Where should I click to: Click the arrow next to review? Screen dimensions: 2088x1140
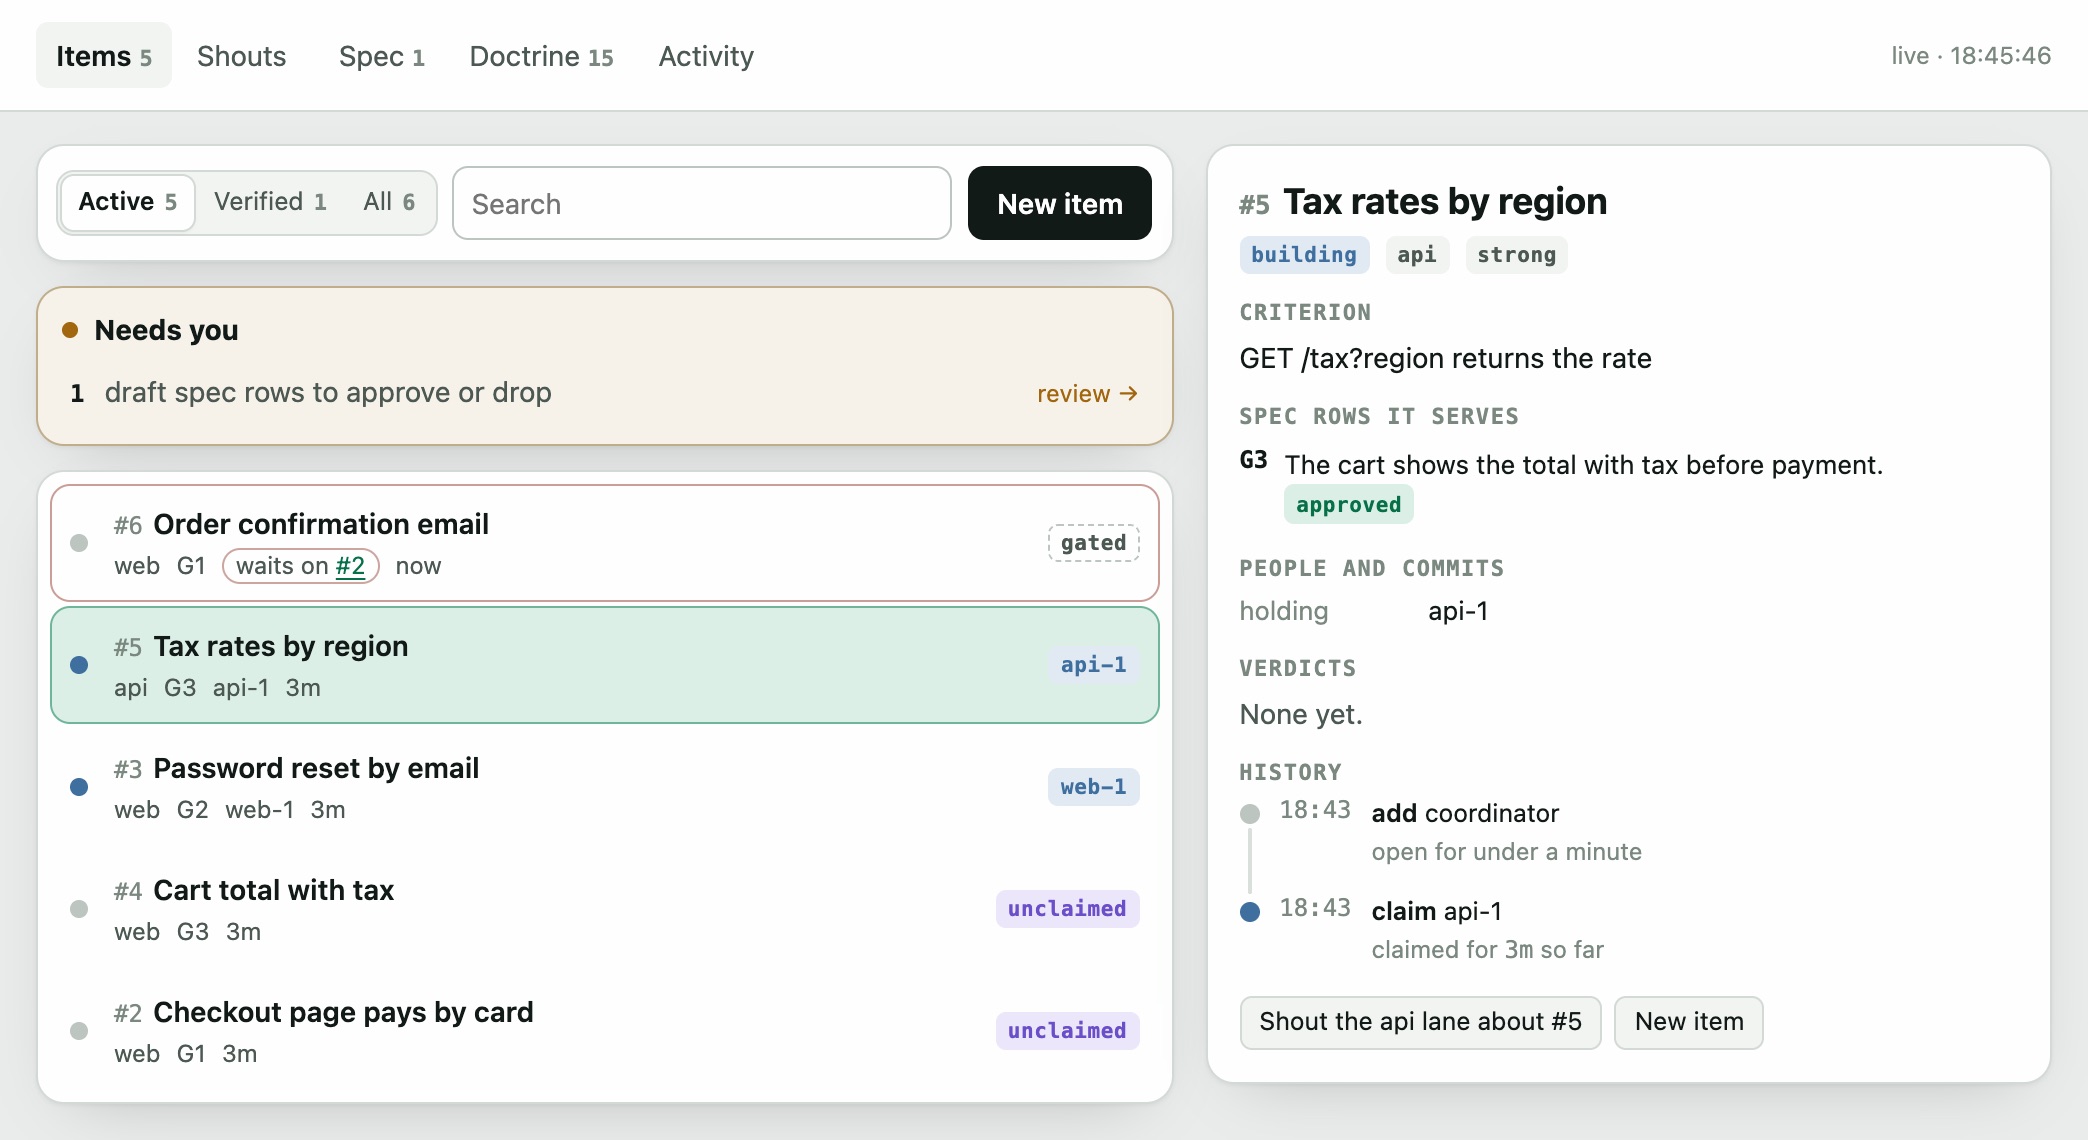1128,393
